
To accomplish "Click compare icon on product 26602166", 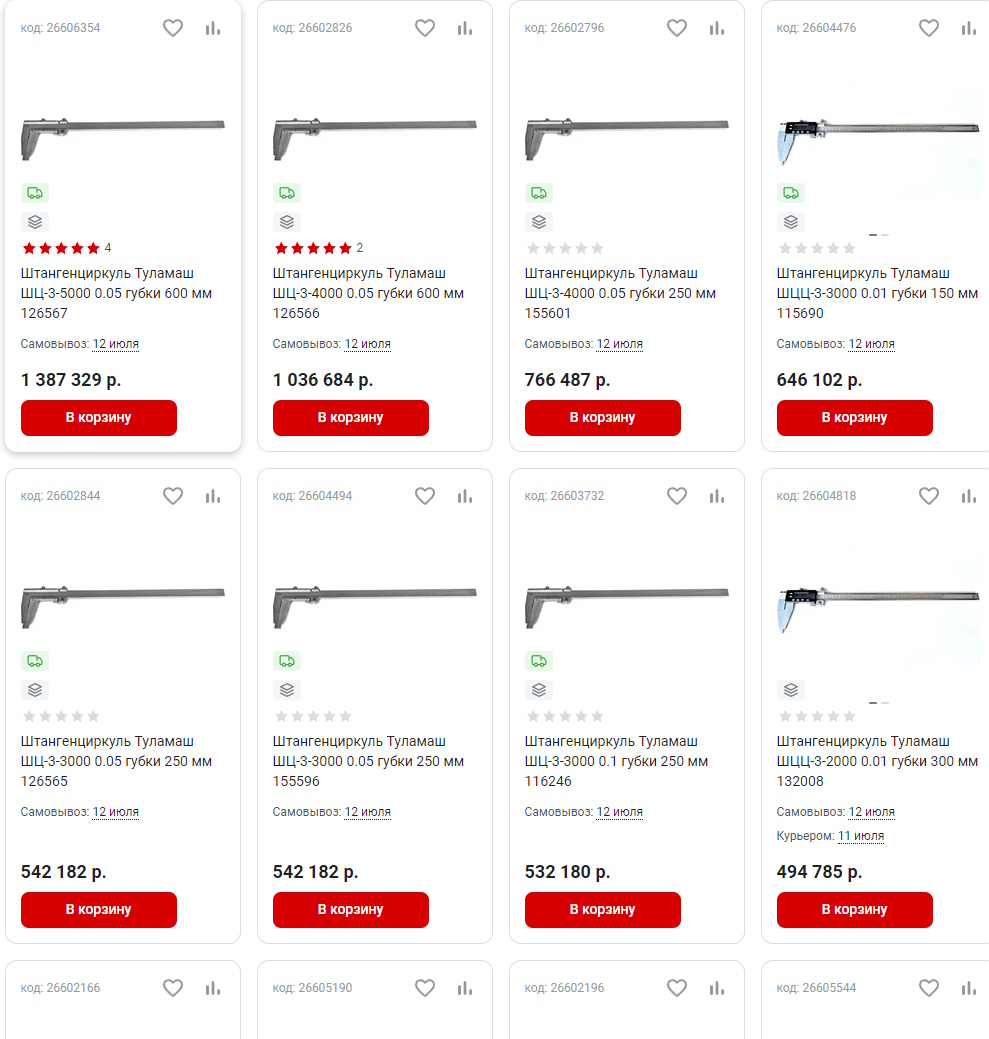I will (213, 988).
